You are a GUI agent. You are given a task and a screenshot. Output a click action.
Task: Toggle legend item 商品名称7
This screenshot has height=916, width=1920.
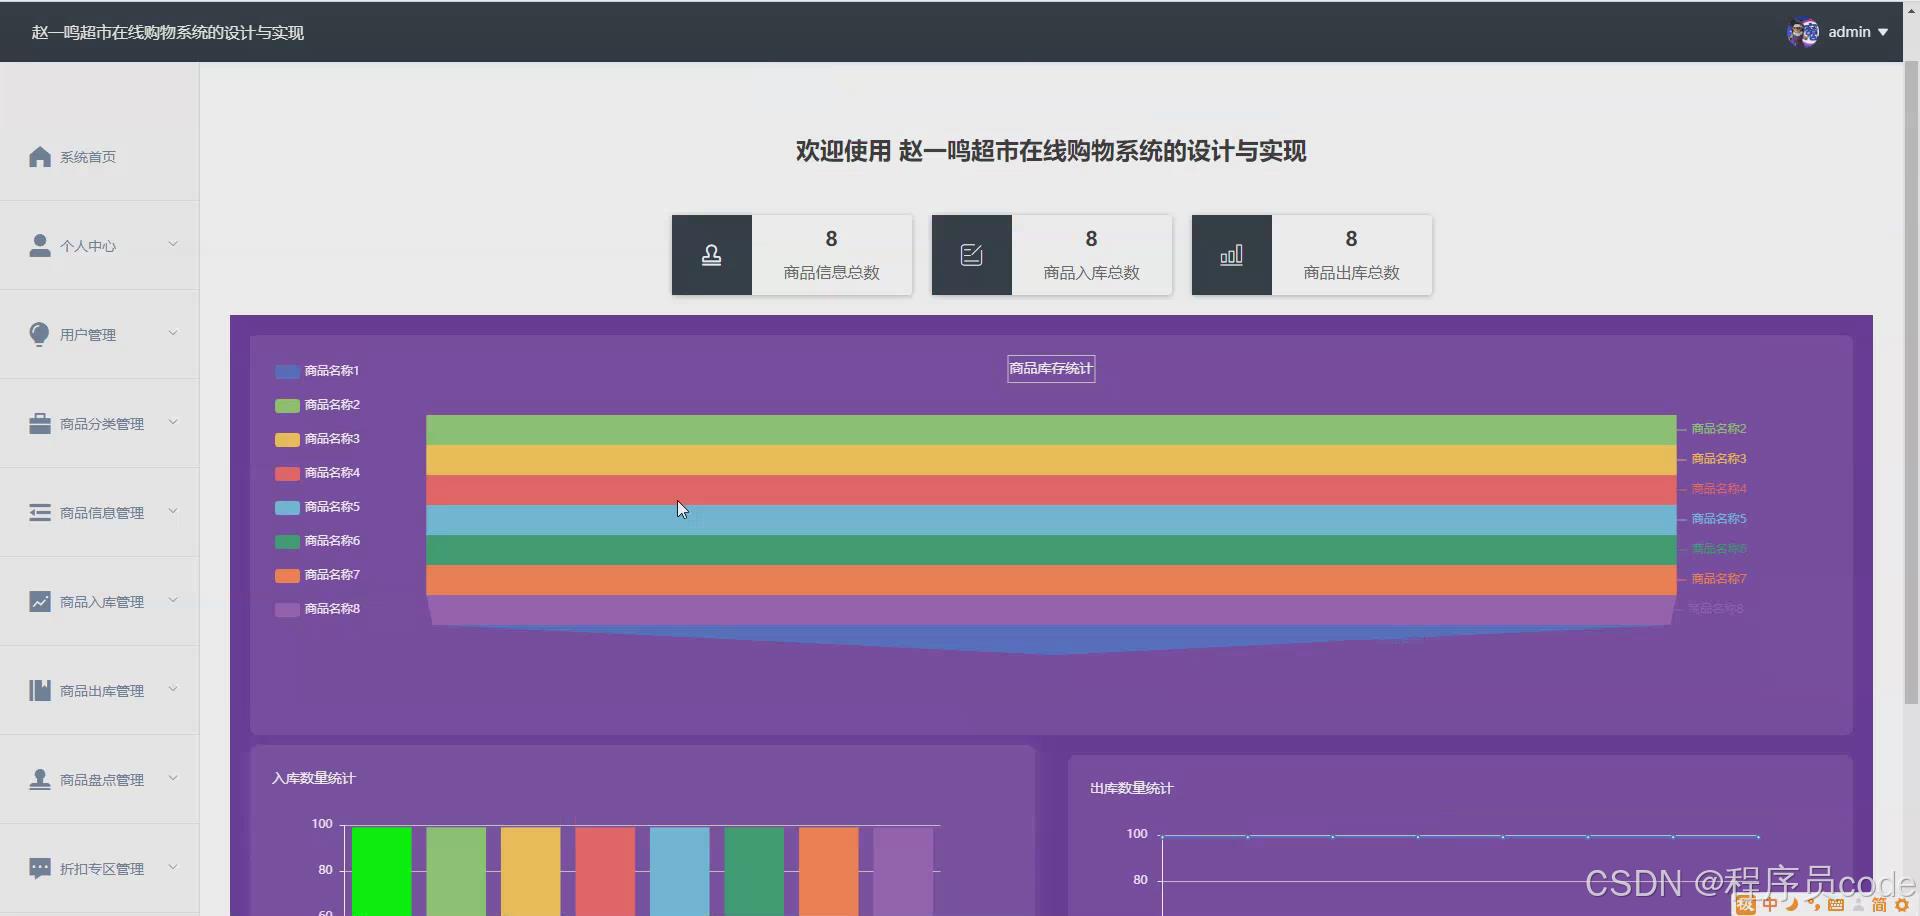click(x=317, y=575)
